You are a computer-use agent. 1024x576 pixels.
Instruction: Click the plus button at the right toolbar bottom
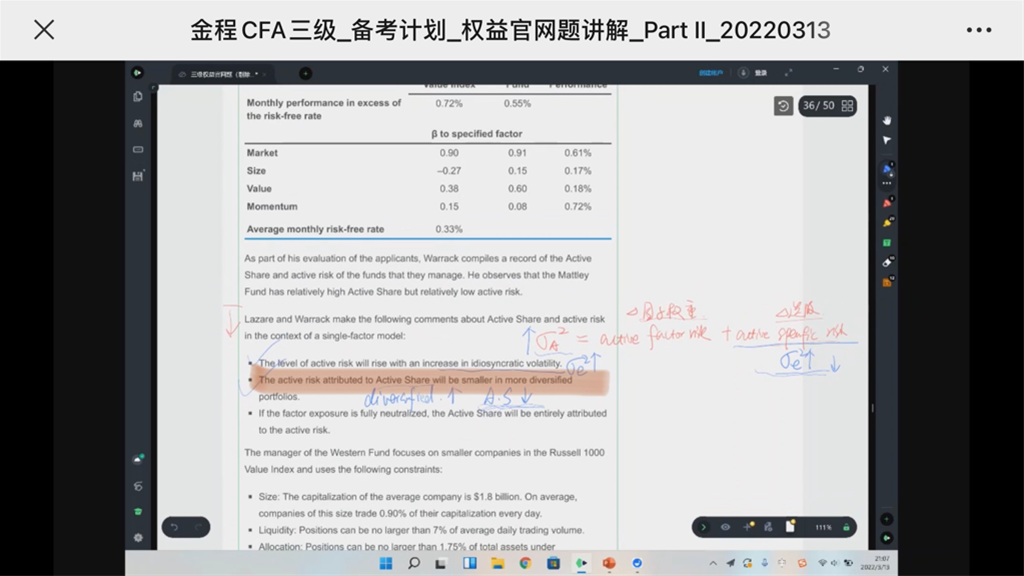[x=886, y=519]
